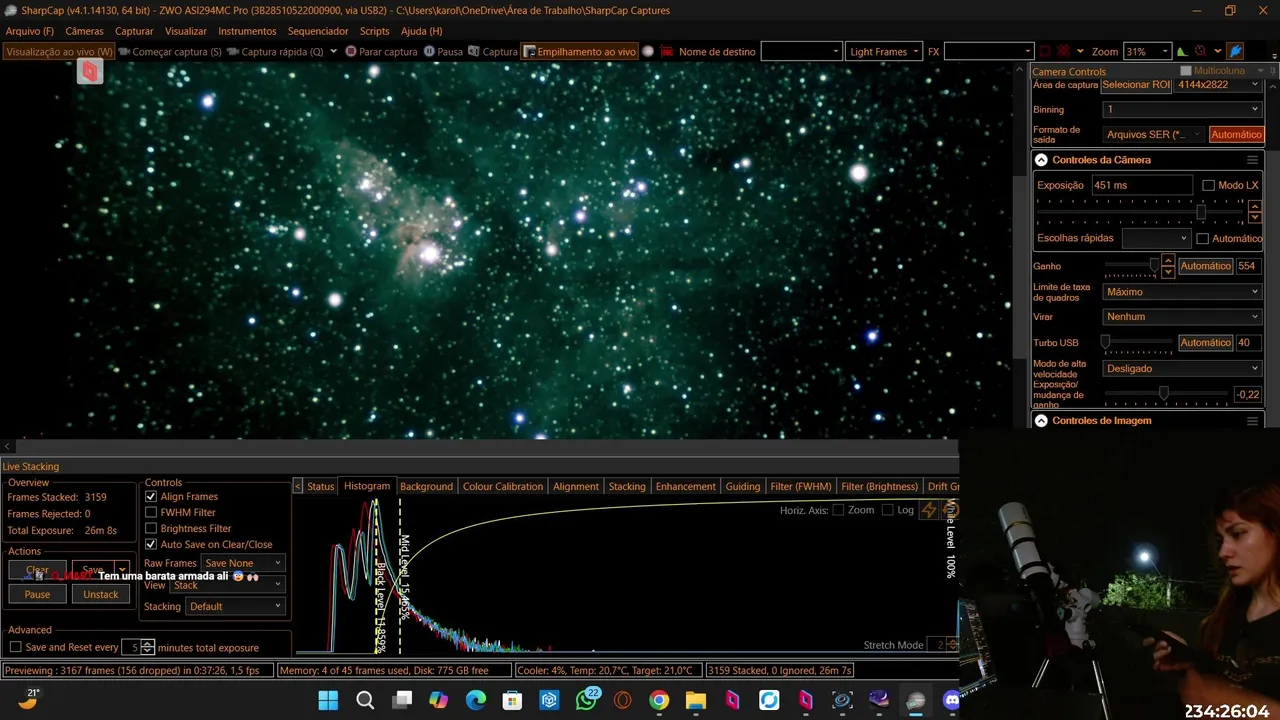This screenshot has width=1280, height=720.
Task: Open the Instrumentos menu
Action: [x=247, y=31]
